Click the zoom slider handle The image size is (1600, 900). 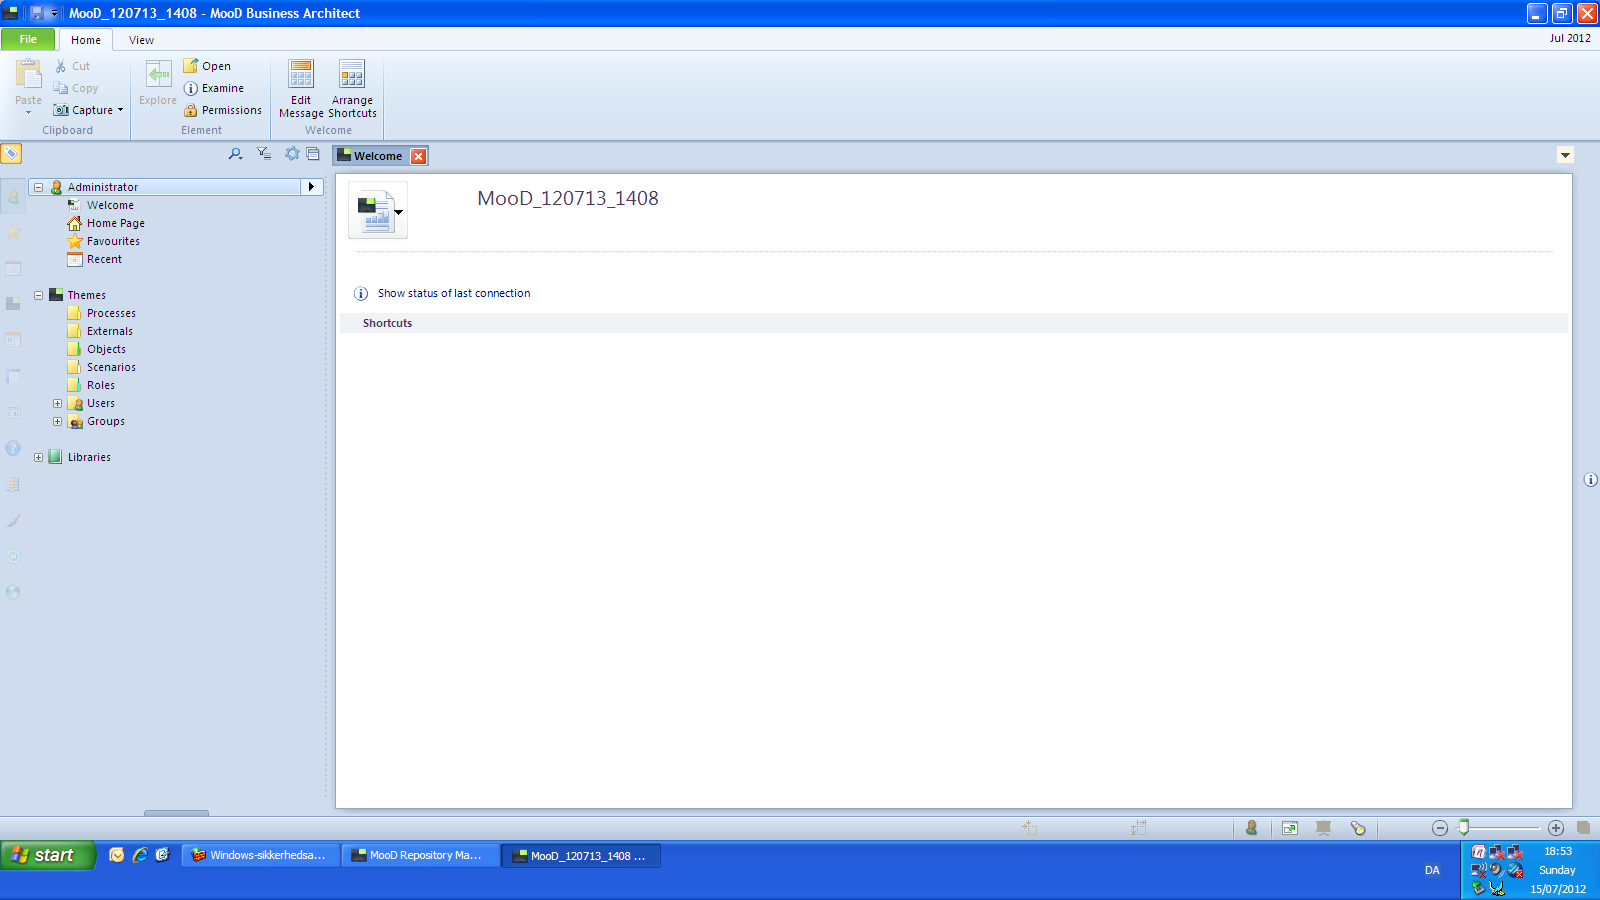click(x=1464, y=827)
